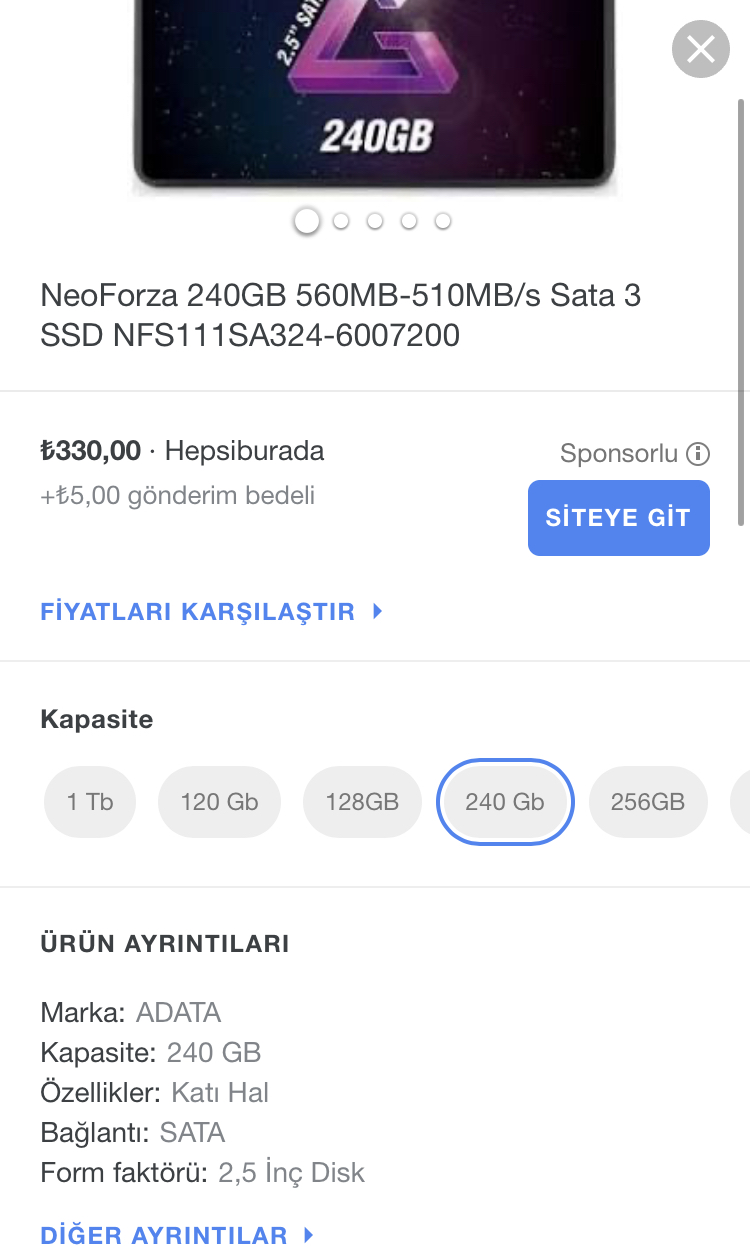Jump to the fourth image dot
750x1256 pixels.
click(409, 221)
